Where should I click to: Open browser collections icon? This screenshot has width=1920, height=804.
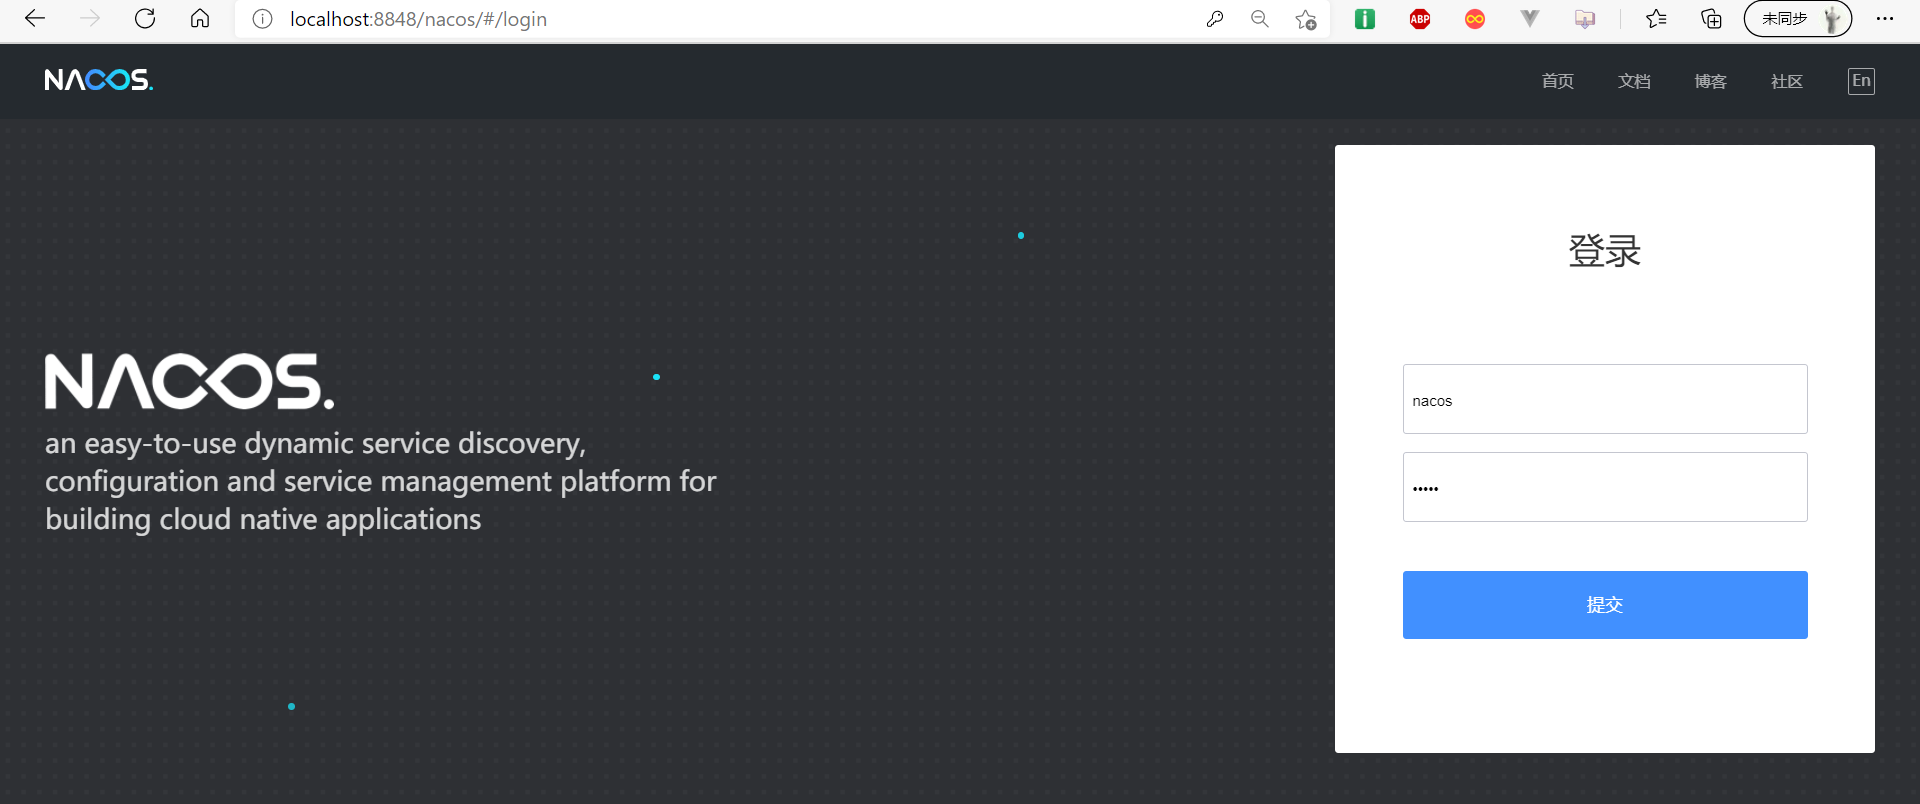pos(1711,19)
